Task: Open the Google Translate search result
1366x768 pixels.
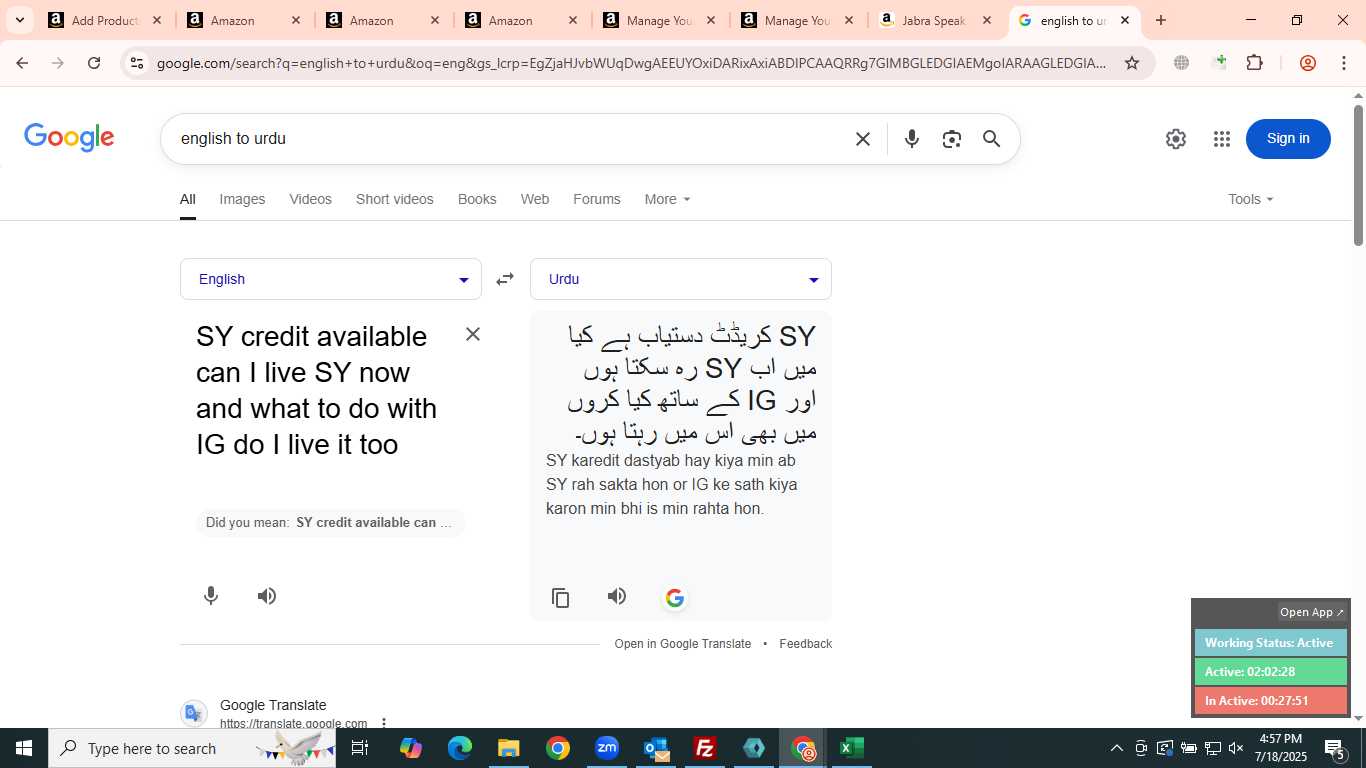Action: pos(273,705)
